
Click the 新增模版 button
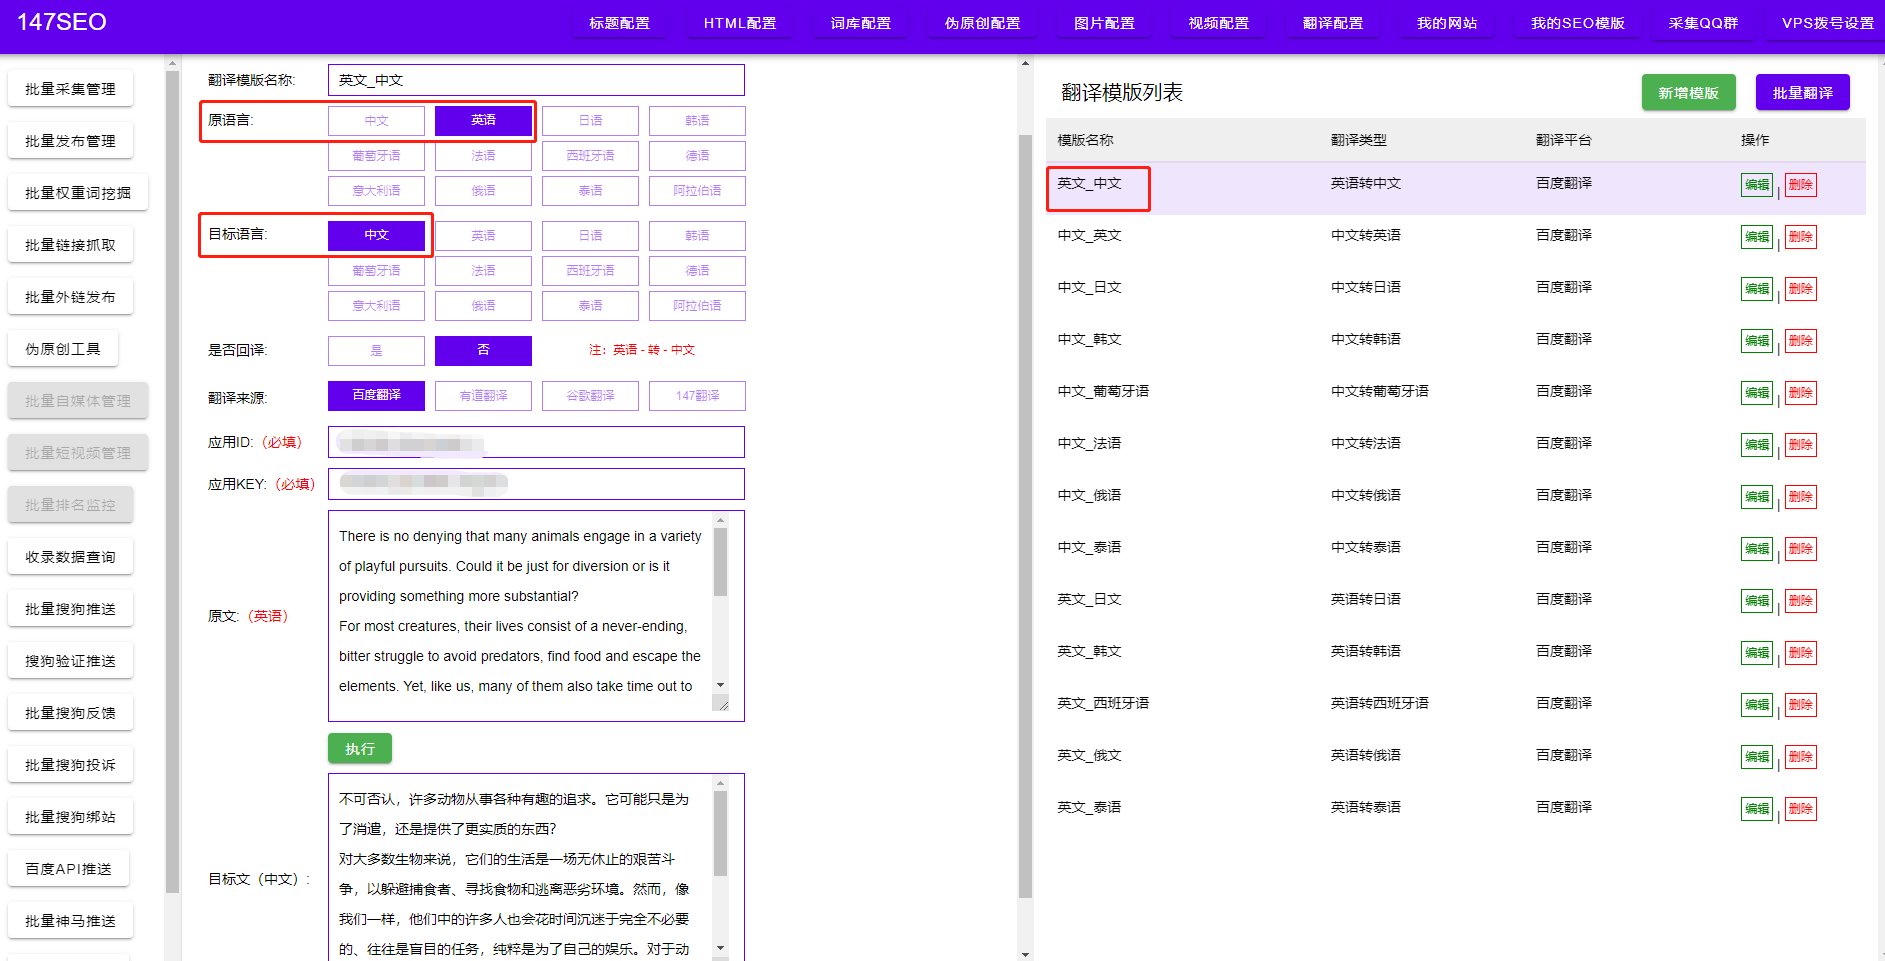click(x=1688, y=92)
